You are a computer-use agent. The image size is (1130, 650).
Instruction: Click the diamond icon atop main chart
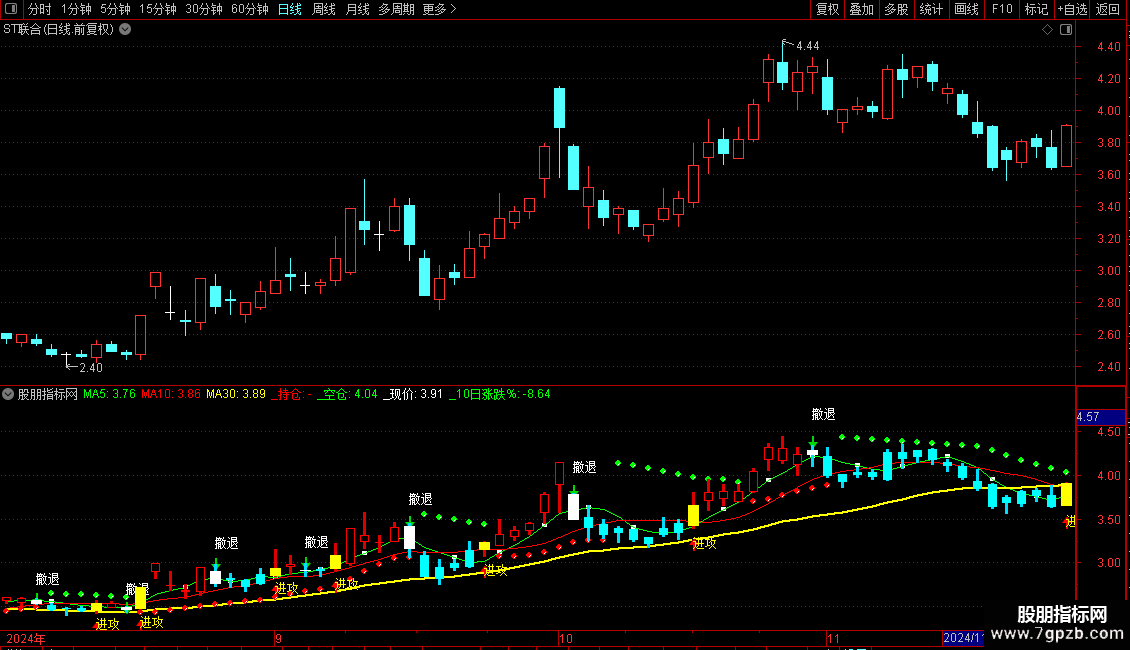(x=1048, y=30)
